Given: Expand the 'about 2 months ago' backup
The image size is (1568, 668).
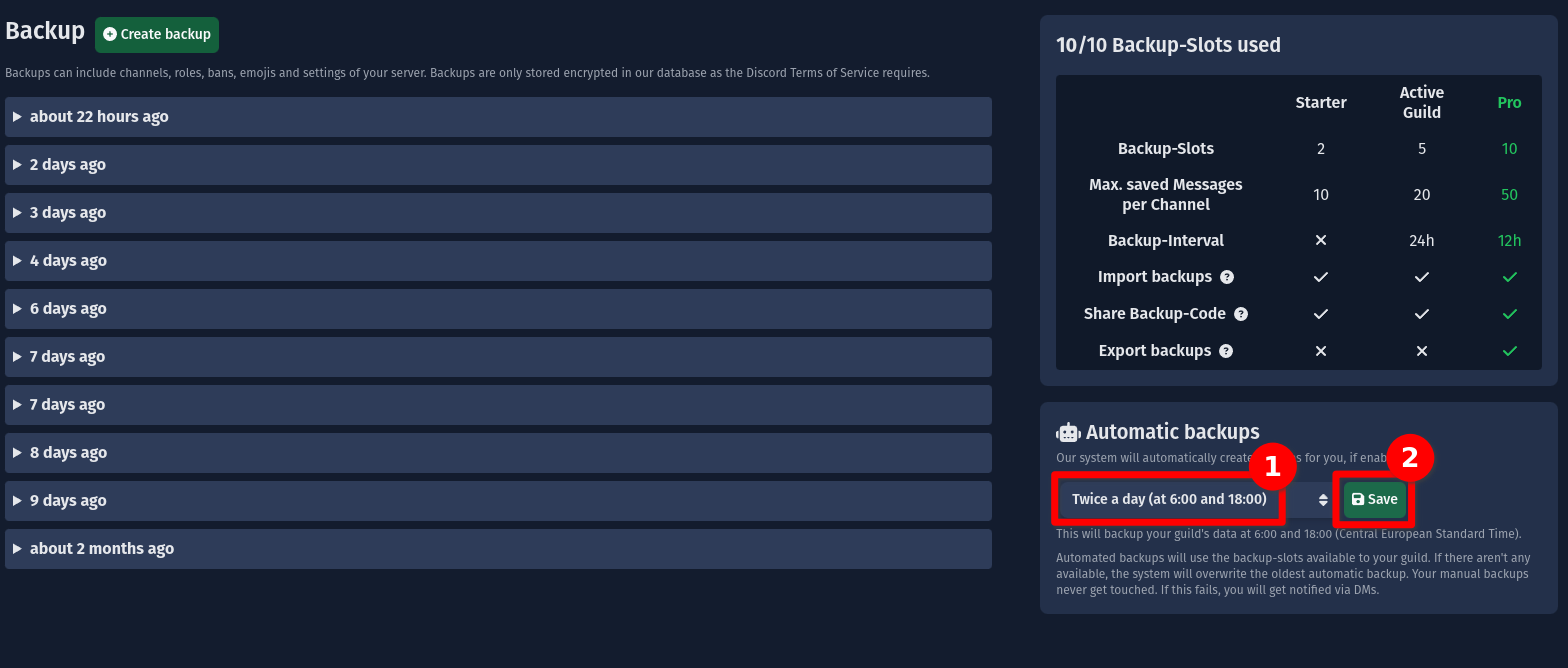Looking at the screenshot, I should coord(101,549).
